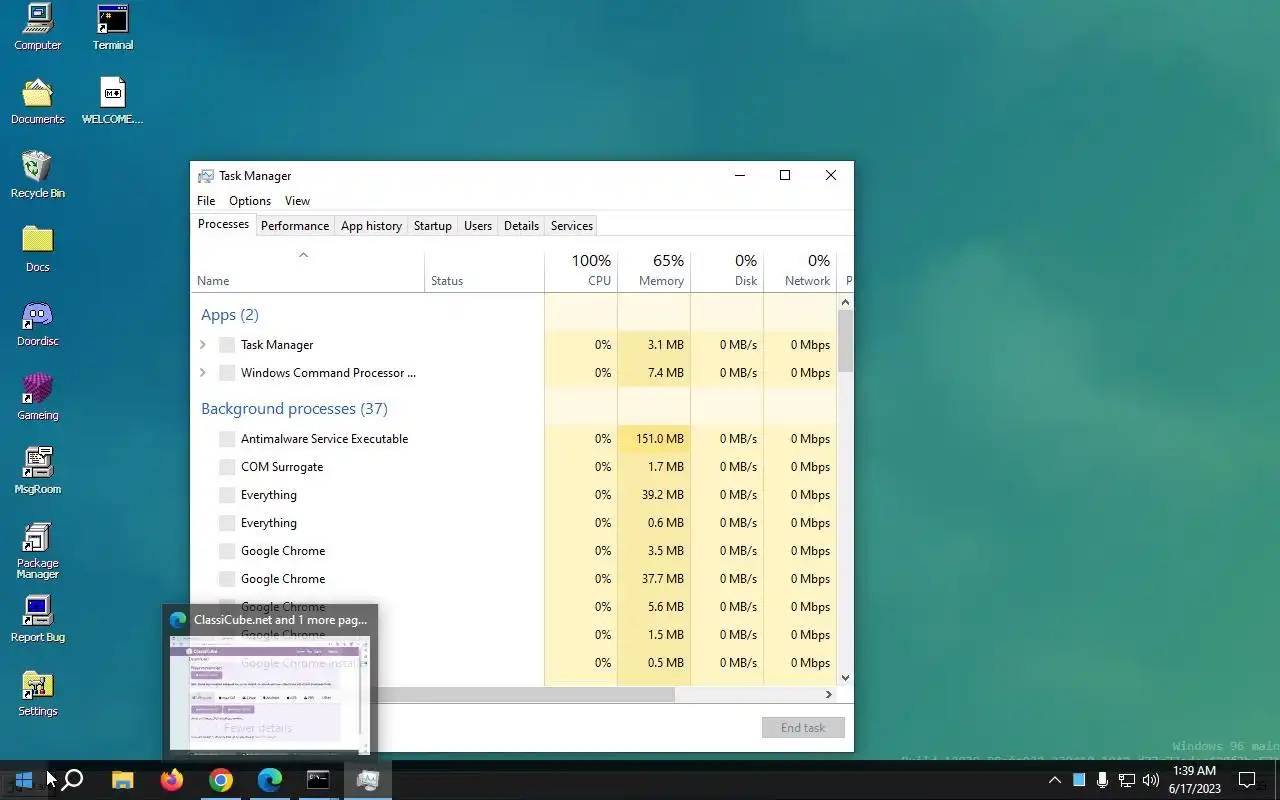Select the Report Bug desktop icon
Screen dimensions: 1280x800
37,619
